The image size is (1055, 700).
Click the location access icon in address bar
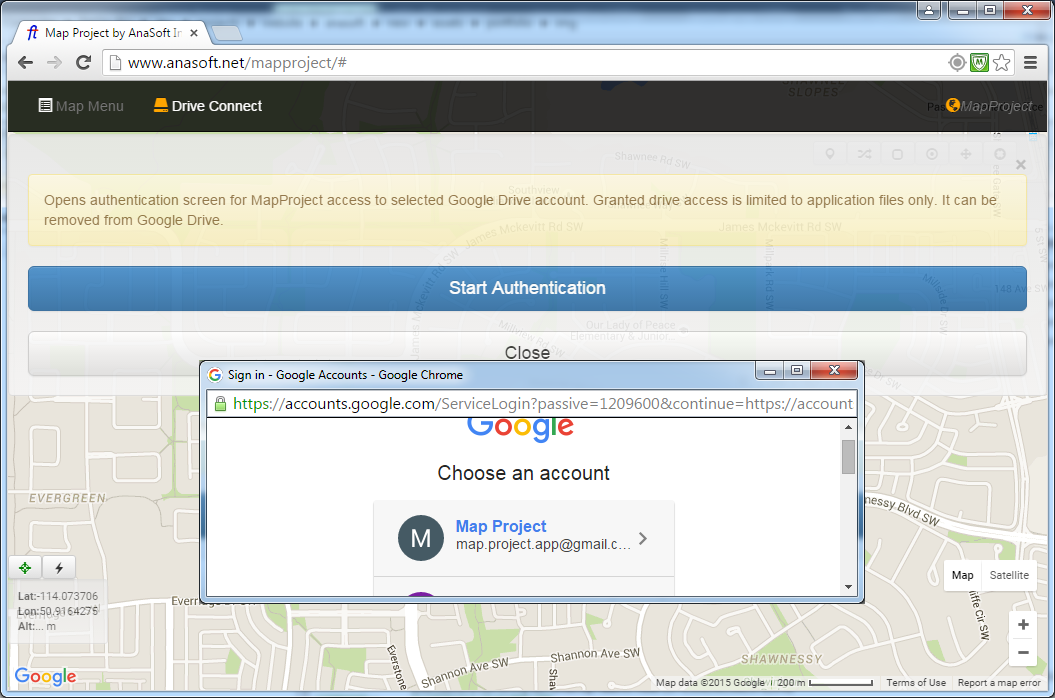[x=957, y=63]
